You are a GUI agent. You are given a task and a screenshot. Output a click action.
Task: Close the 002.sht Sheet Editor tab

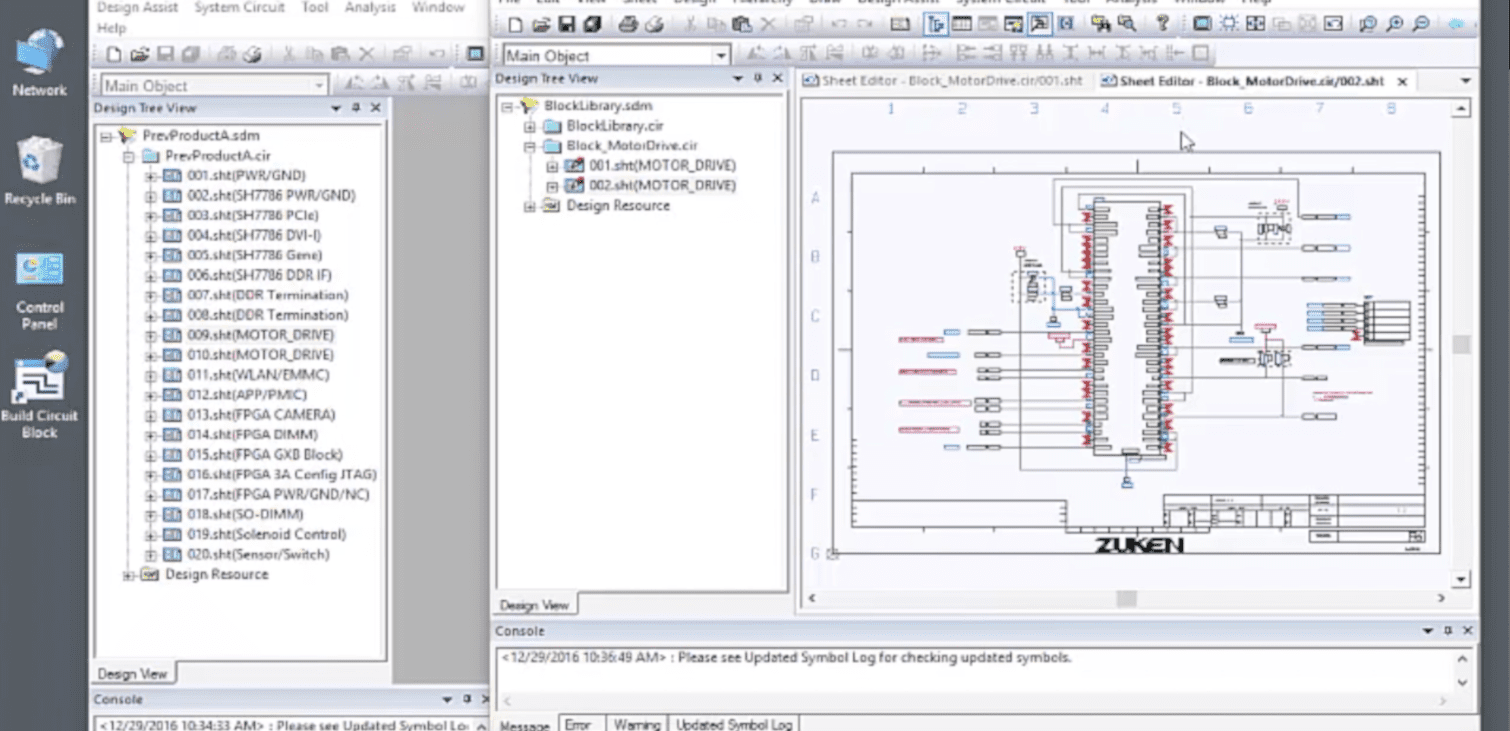(1402, 81)
